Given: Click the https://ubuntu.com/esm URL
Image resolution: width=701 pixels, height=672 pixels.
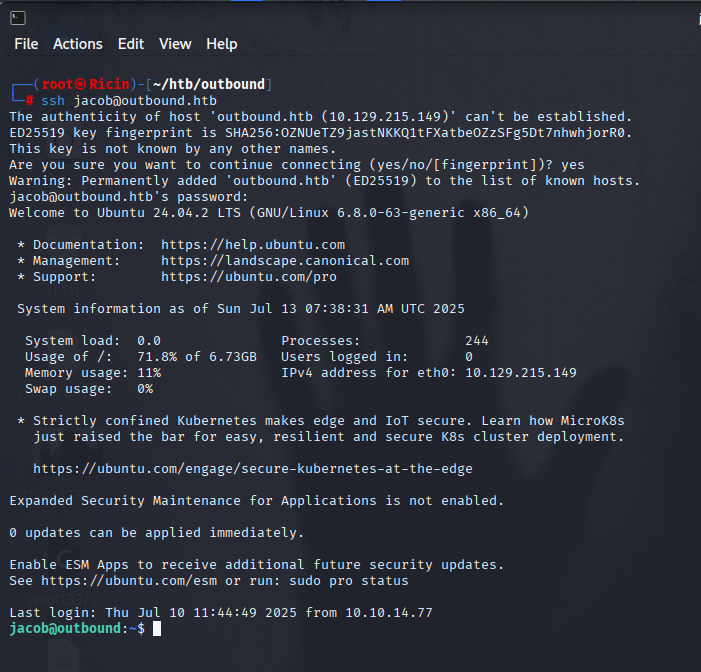Looking at the screenshot, I should click(129, 581).
